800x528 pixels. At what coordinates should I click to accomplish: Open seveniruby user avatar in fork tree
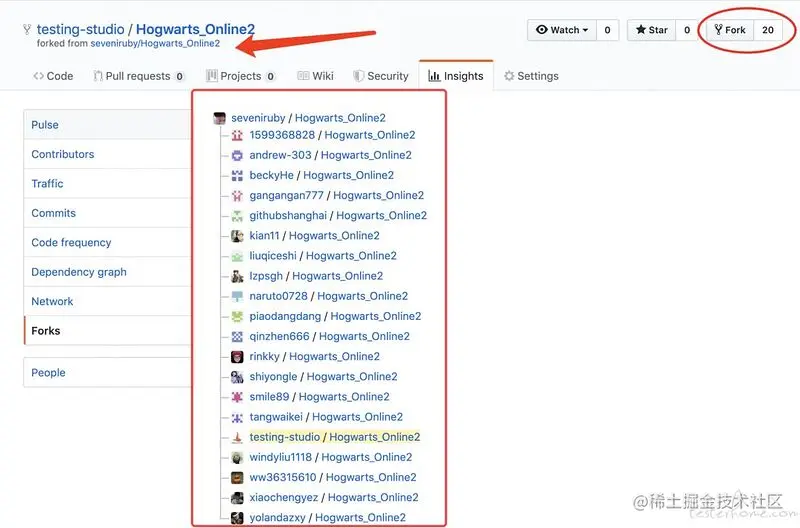pos(219,118)
